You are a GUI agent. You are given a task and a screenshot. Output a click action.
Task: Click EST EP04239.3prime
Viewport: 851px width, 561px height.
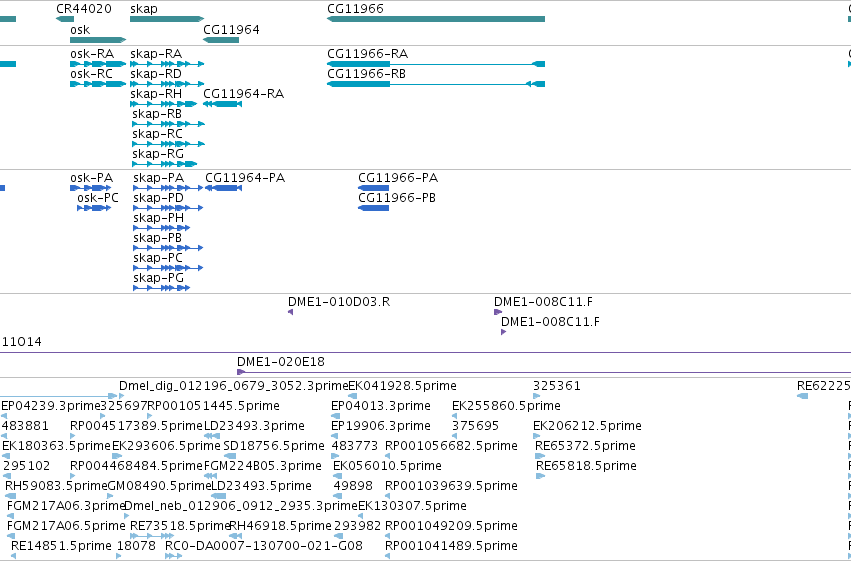click(x=4, y=417)
